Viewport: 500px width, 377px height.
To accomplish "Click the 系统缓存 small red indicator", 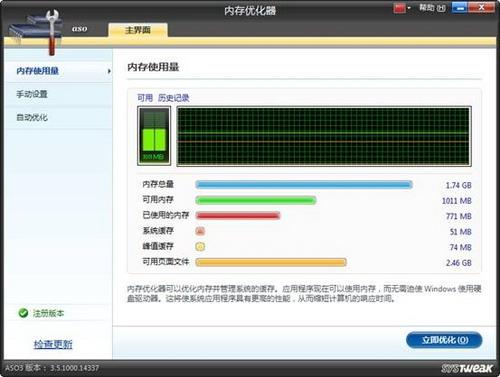I will click(x=200, y=231).
